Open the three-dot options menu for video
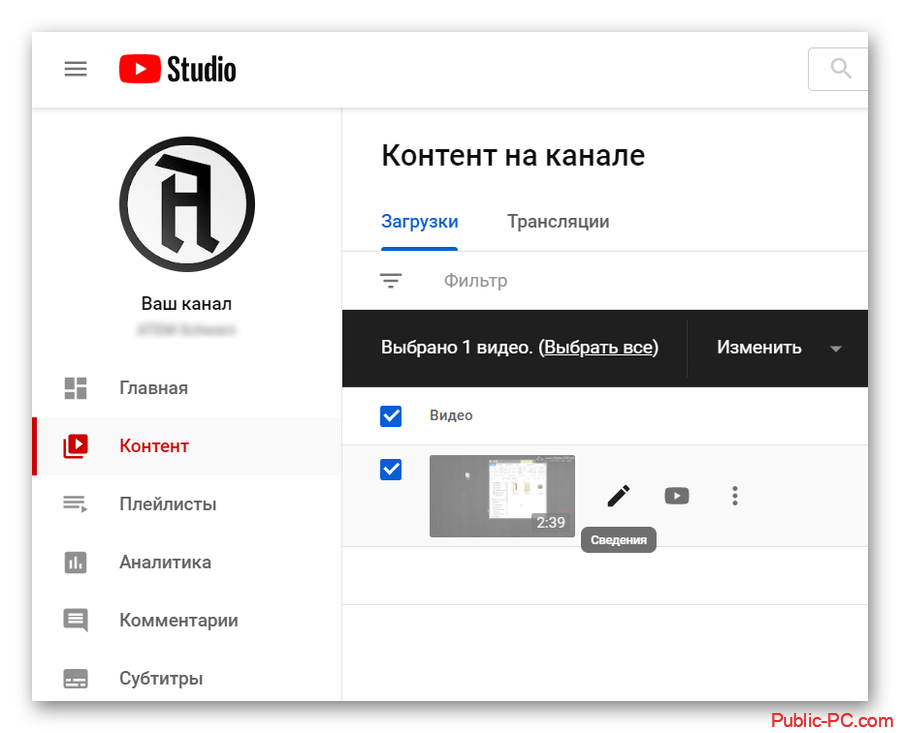This screenshot has width=900, height=733. pyautogui.click(x=735, y=495)
